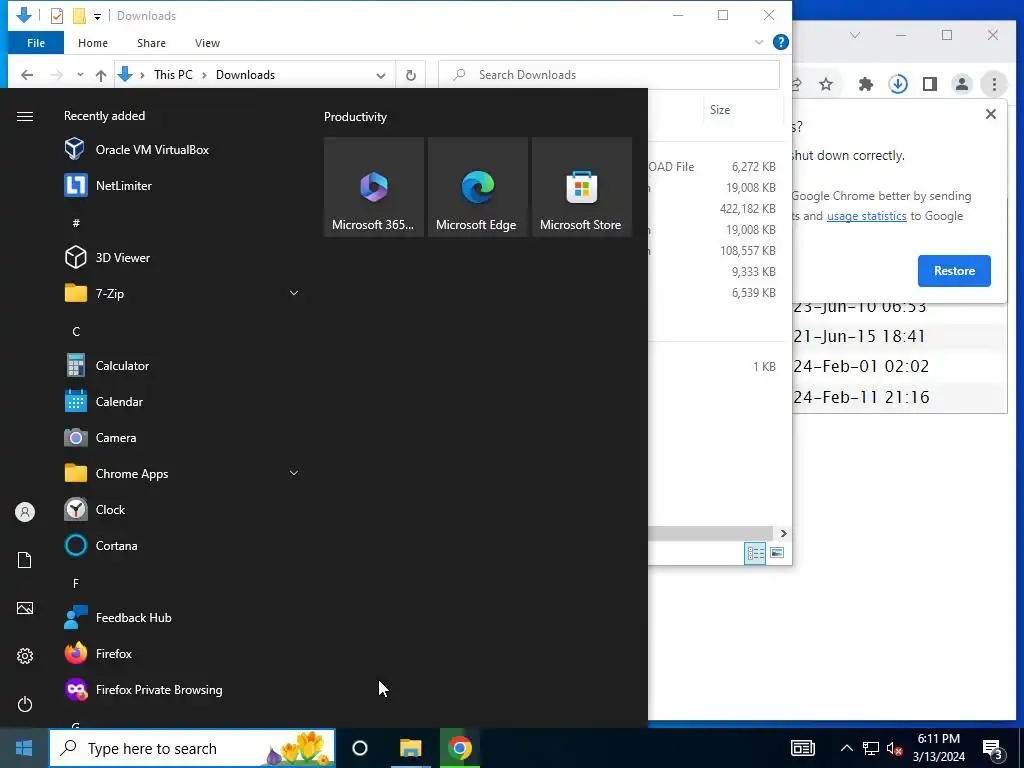Switch to large thumbnails view
This screenshot has width=1024, height=768.
[777, 553]
